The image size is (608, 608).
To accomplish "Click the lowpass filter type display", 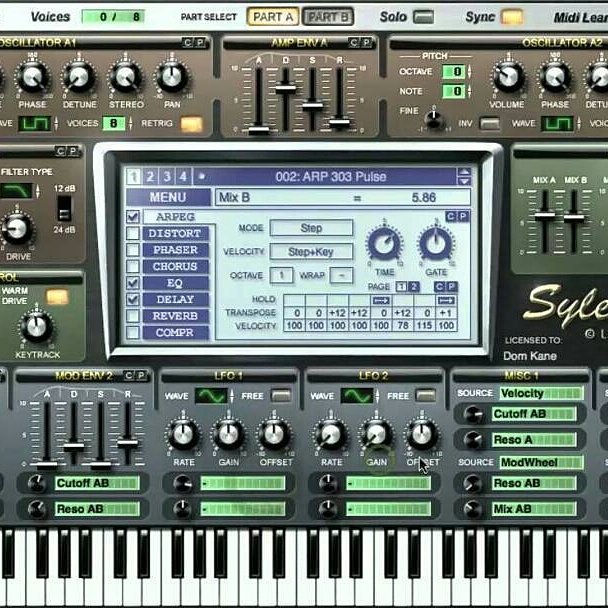I will [16, 191].
